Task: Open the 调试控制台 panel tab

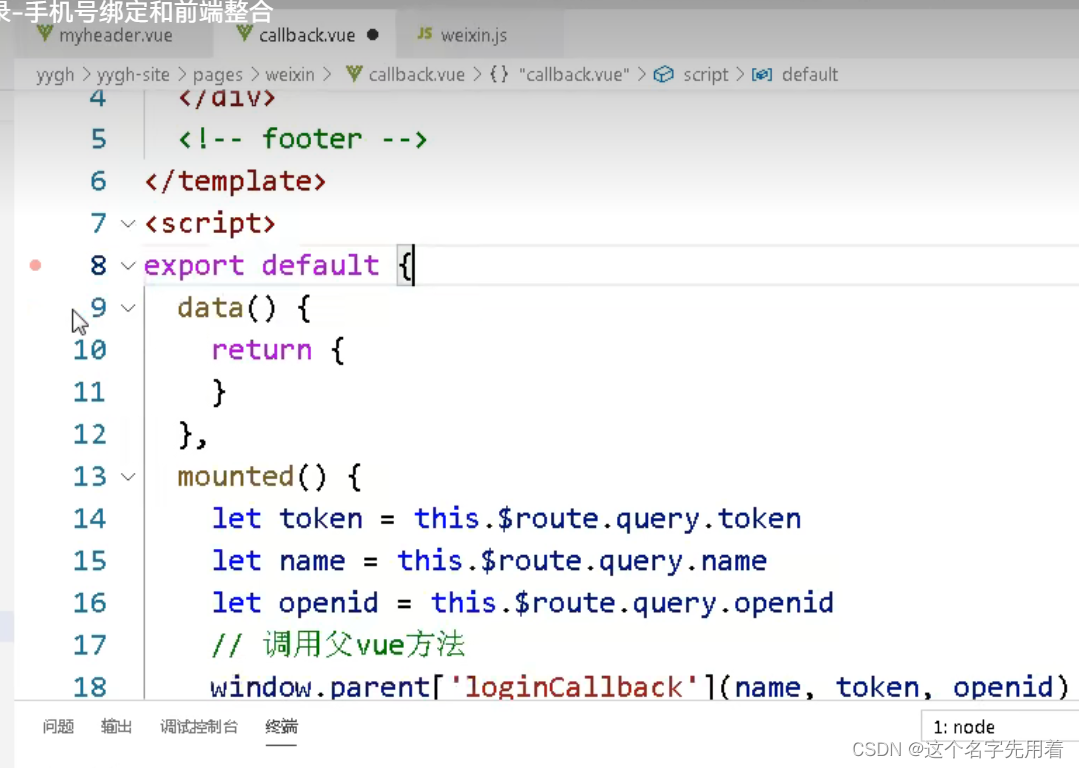Action: click(199, 727)
